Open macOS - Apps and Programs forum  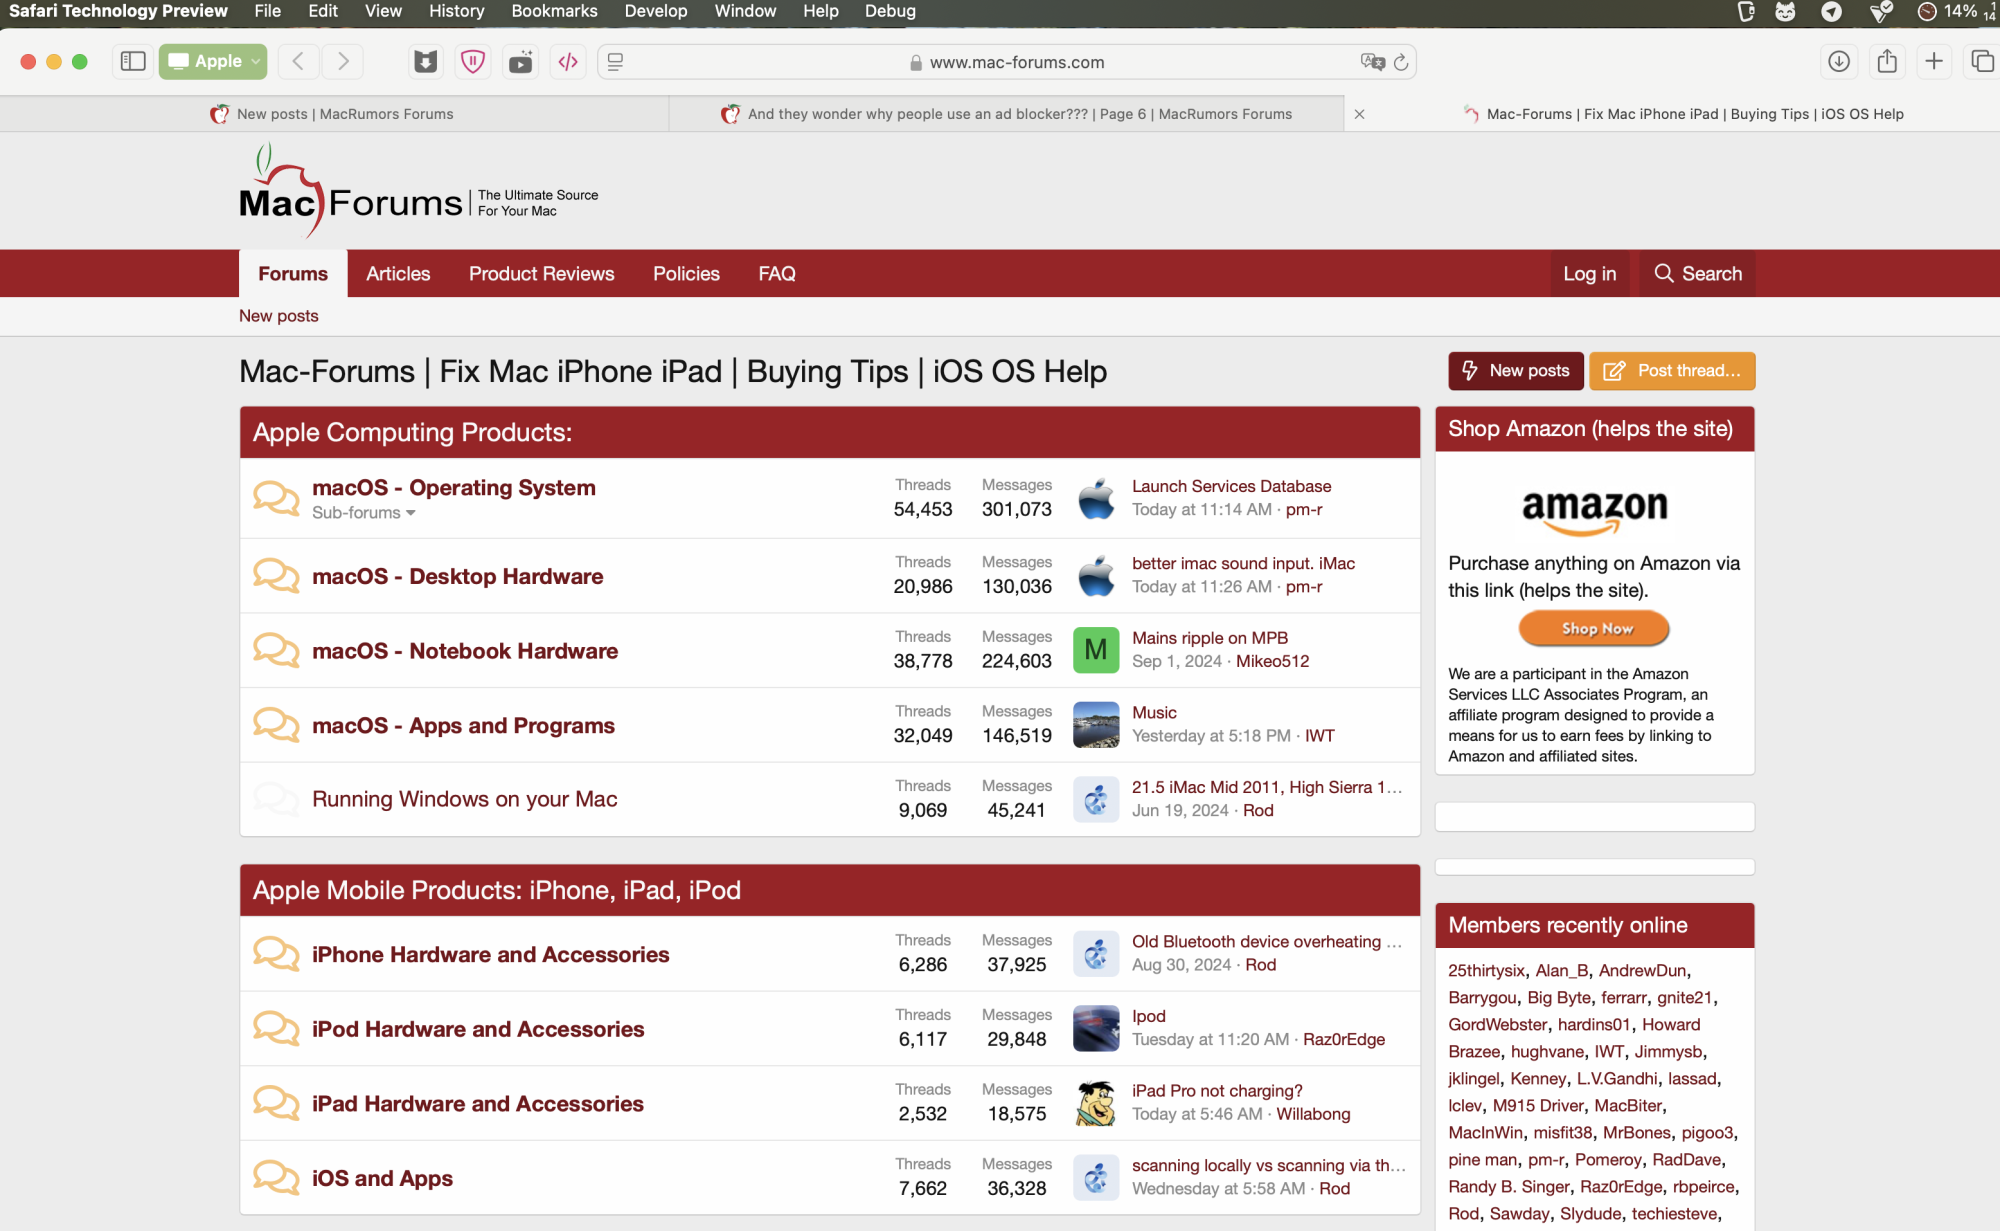(463, 726)
